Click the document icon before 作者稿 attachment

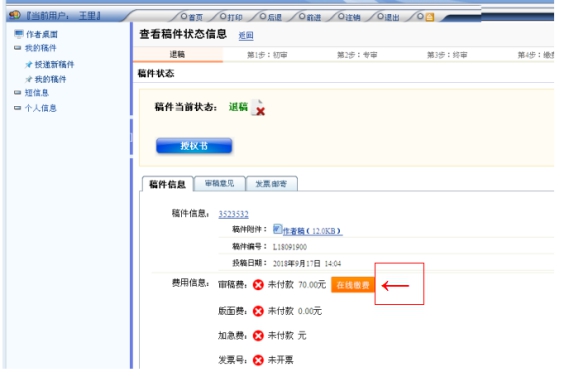[277, 229]
